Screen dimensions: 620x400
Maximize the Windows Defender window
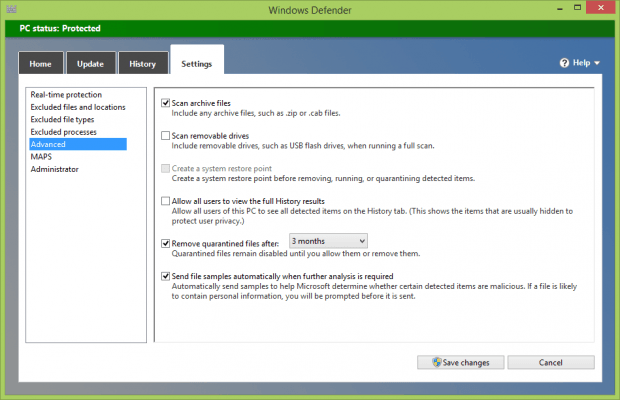578,8
